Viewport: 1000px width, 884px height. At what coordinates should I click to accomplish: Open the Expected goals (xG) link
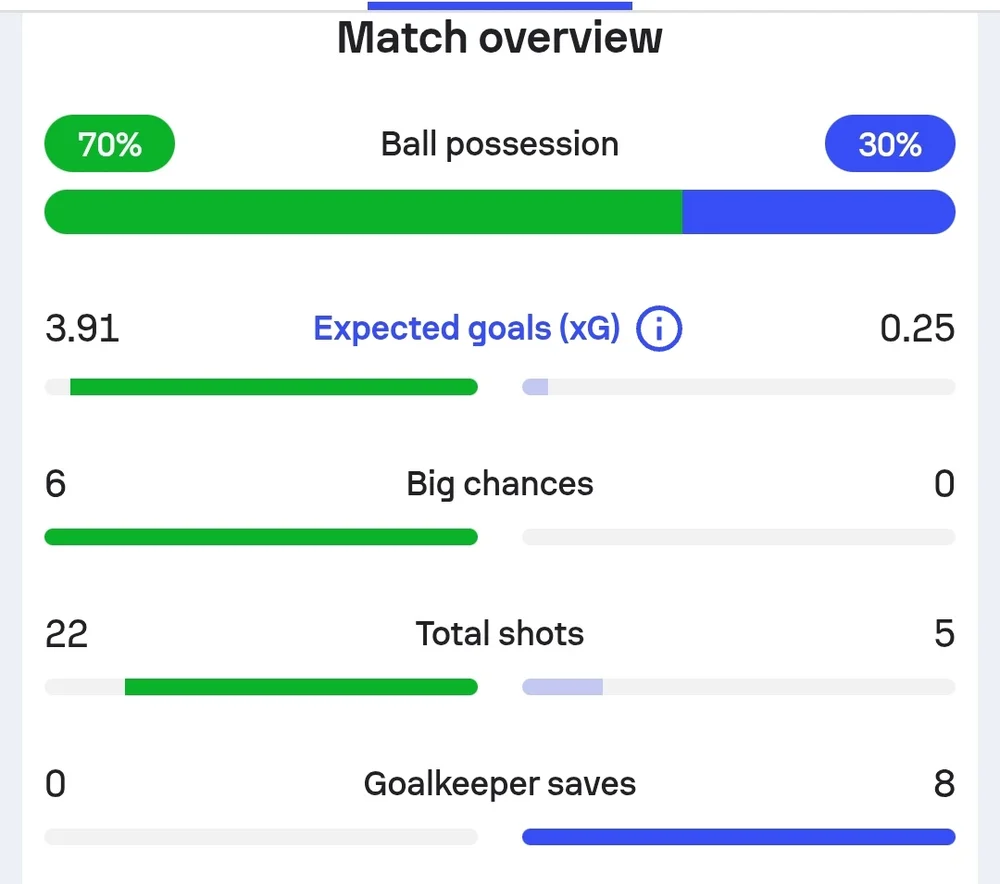466,329
